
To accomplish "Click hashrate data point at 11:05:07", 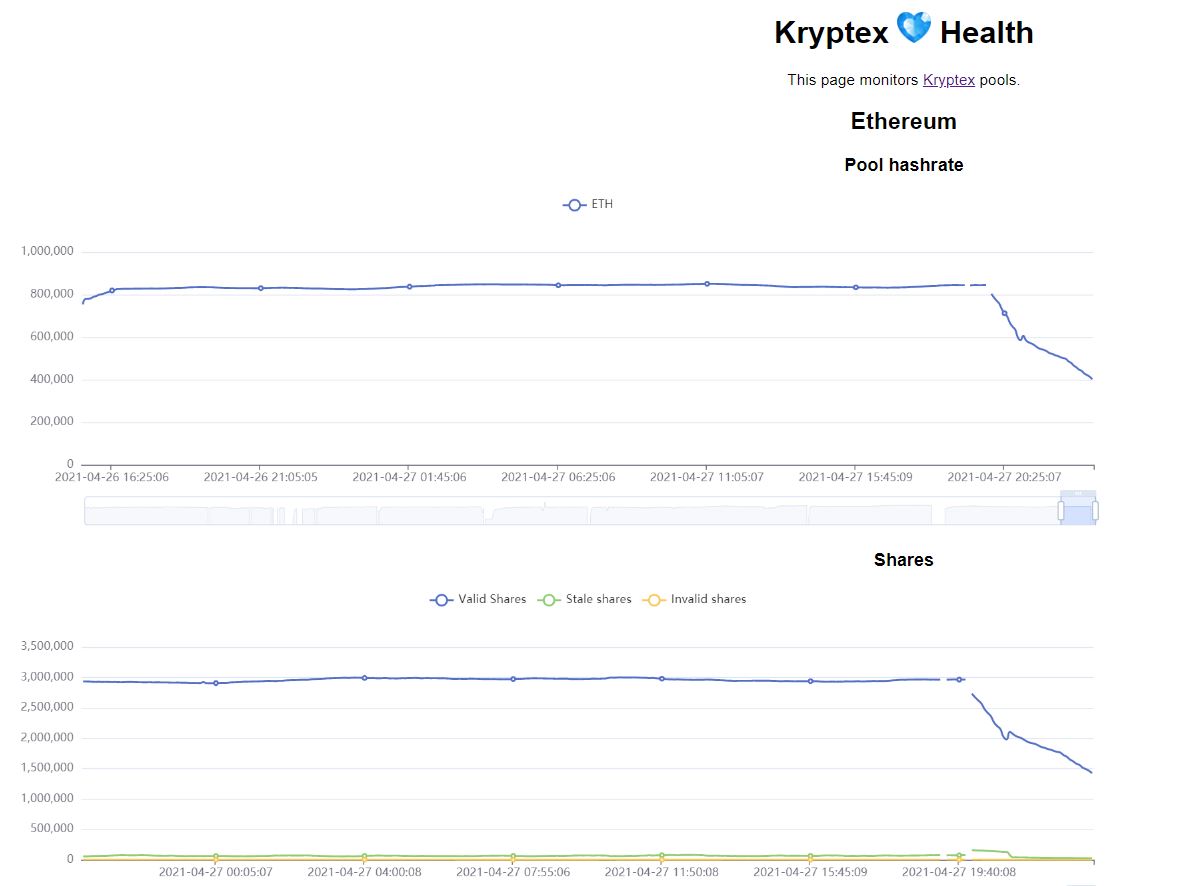I will tap(707, 284).
